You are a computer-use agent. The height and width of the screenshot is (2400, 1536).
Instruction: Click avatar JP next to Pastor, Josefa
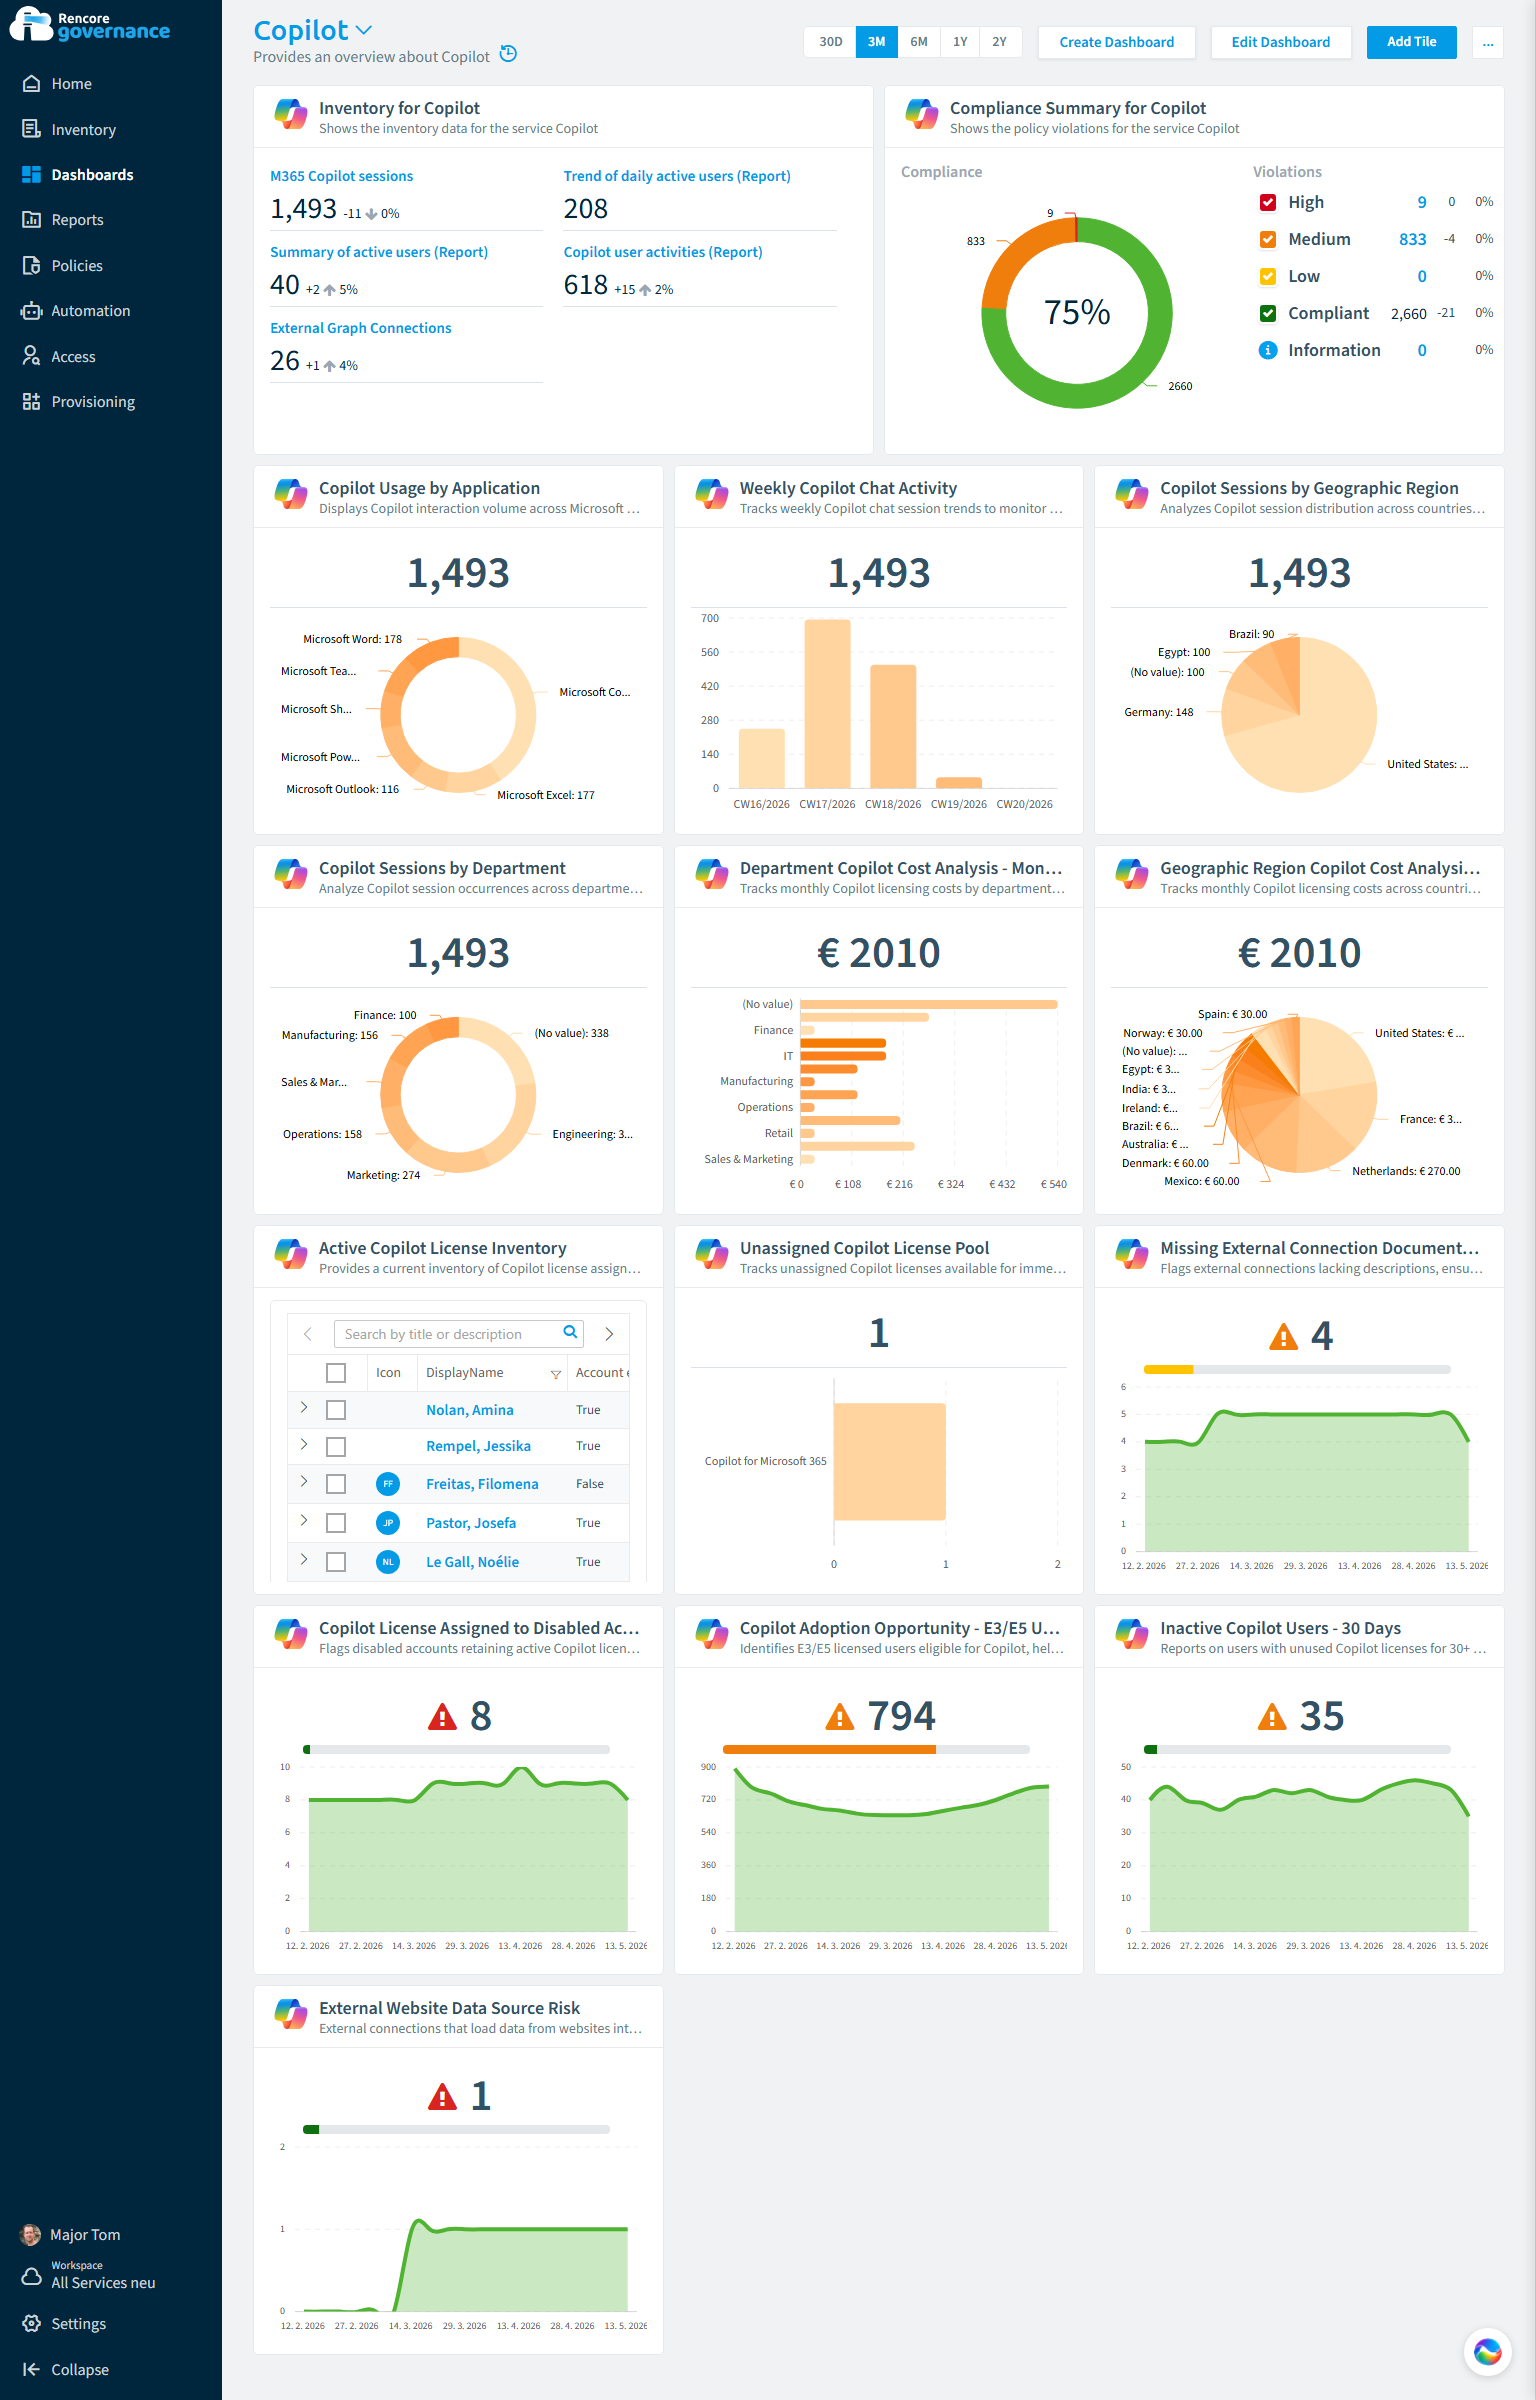pyautogui.click(x=388, y=1523)
